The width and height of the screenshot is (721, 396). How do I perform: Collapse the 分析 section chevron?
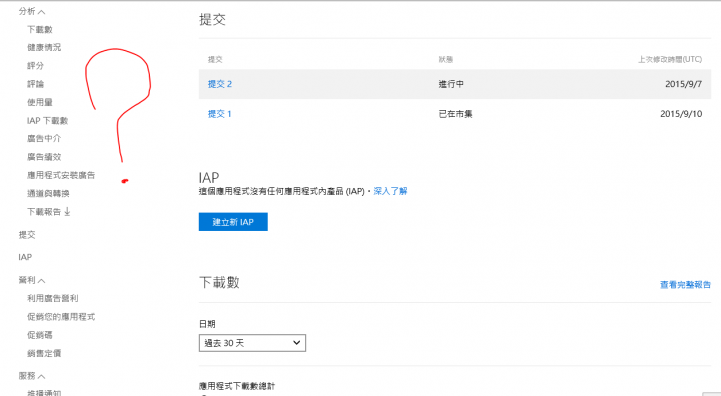coord(41,12)
